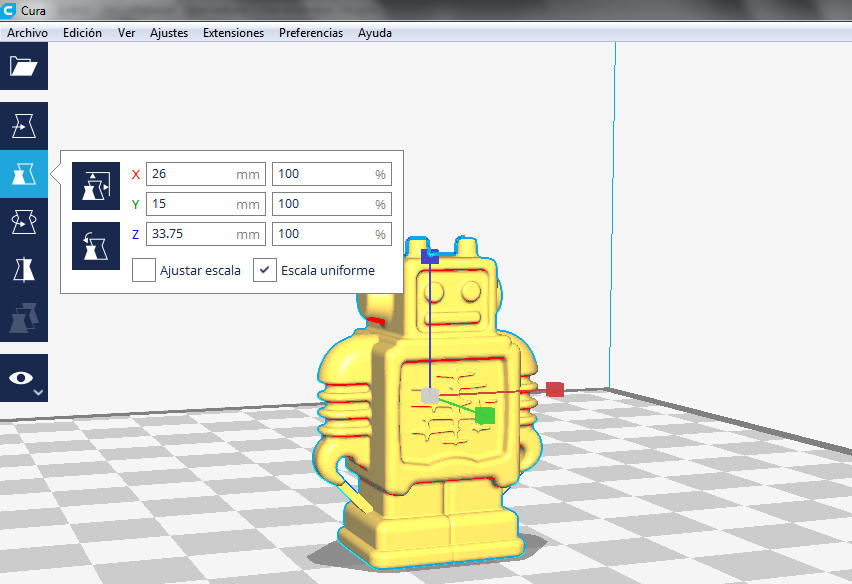This screenshot has width=852, height=584.
Task: Click the scale-to-max button beside the X field
Action: pos(97,185)
